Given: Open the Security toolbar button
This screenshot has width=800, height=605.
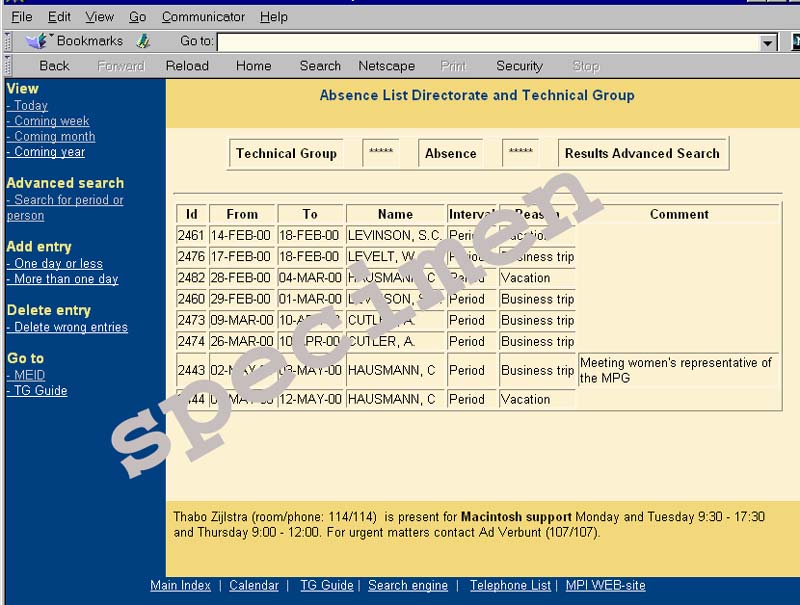Looking at the screenshot, I should click(x=519, y=66).
